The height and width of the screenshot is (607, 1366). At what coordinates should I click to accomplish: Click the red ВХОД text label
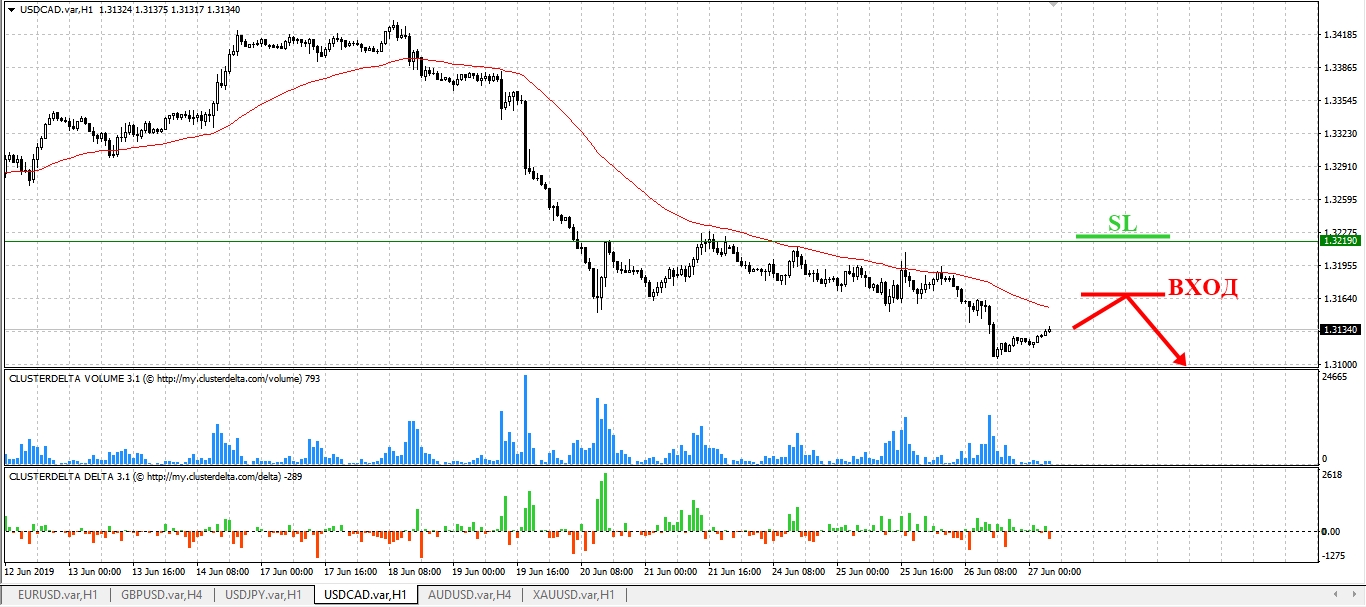pyautogui.click(x=1203, y=289)
